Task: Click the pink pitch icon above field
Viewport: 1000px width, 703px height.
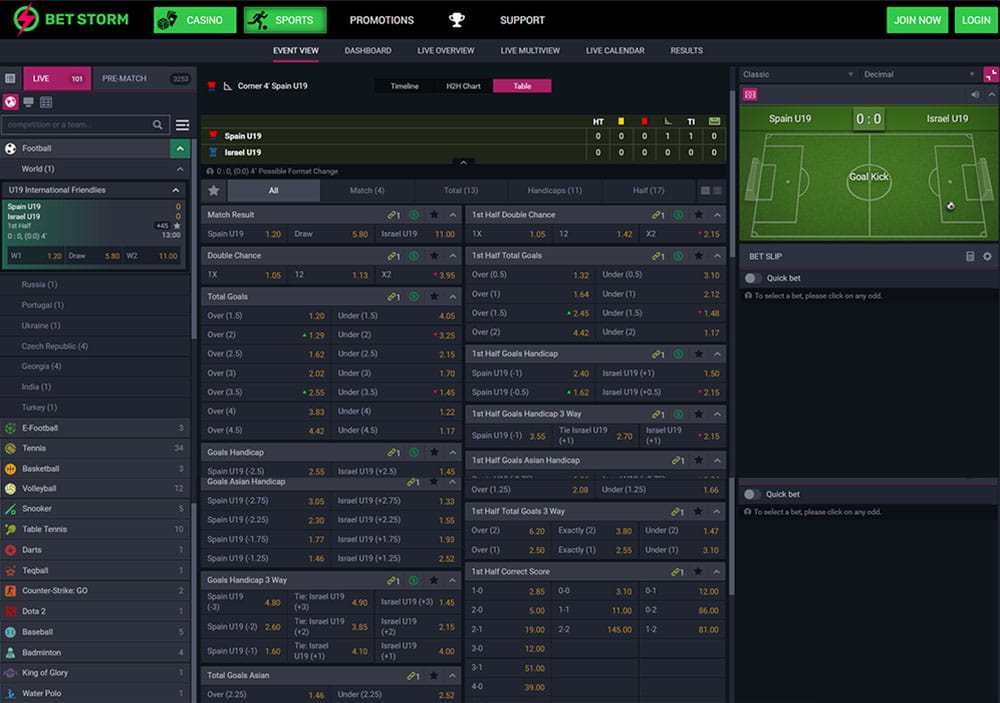Action: coord(750,95)
